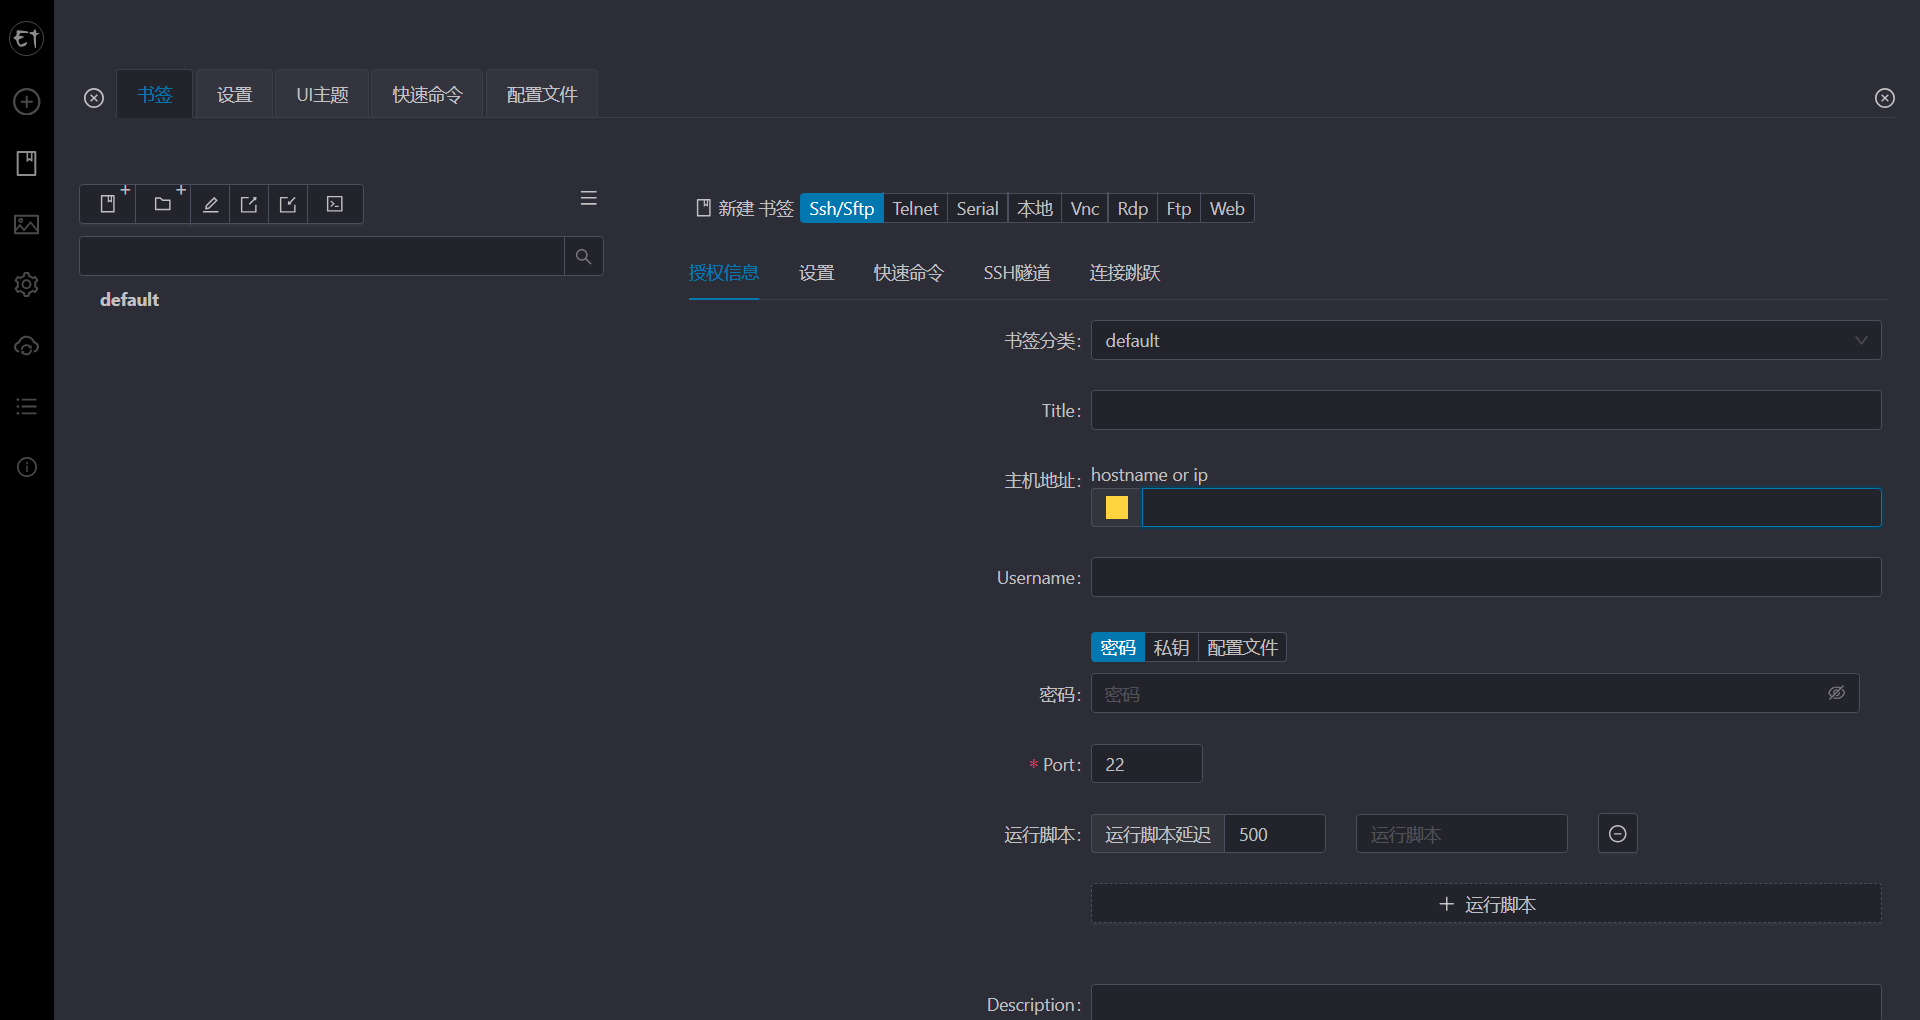Select 私钥 authentication option
The image size is (1920, 1020).
pyautogui.click(x=1171, y=648)
